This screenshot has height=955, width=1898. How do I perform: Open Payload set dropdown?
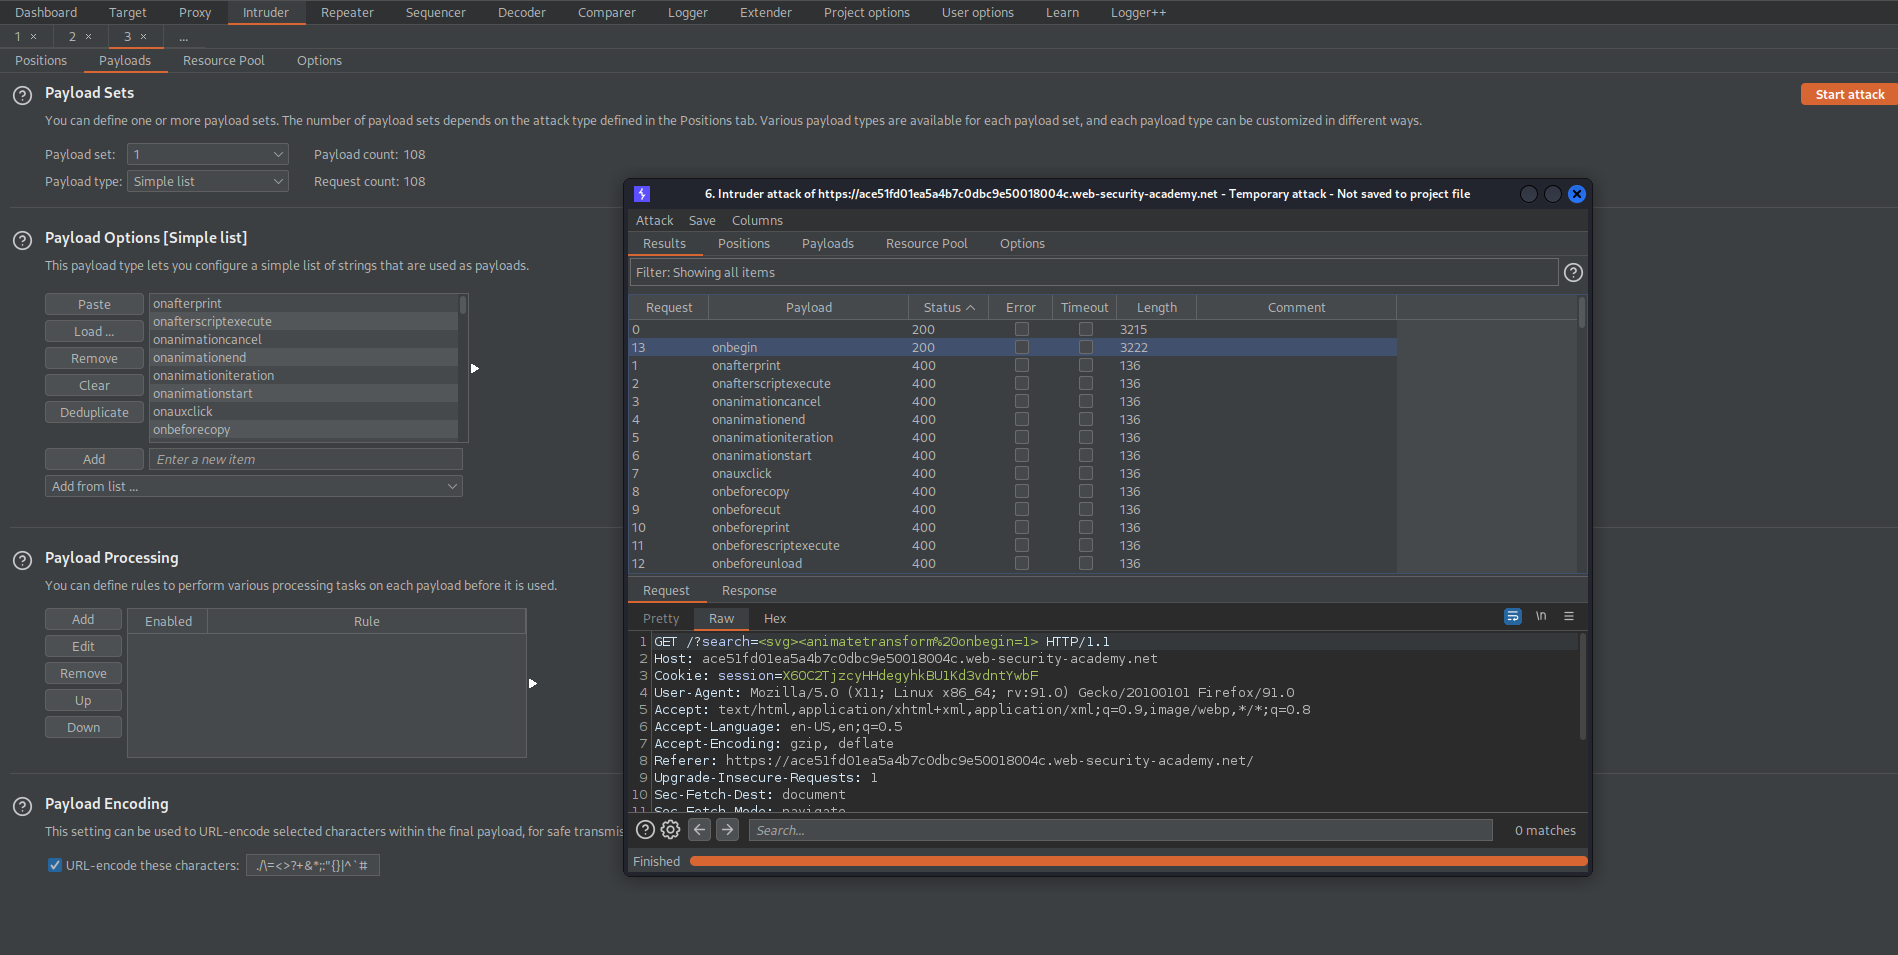click(208, 154)
